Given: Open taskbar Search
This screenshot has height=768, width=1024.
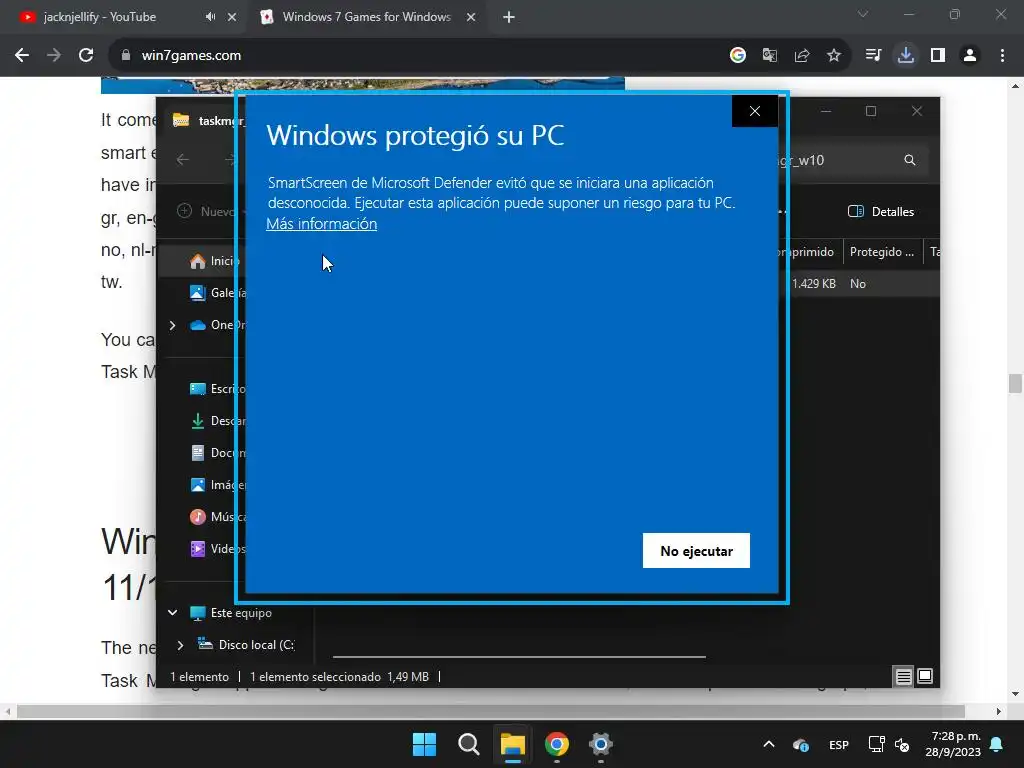Looking at the screenshot, I should tap(469, 744).
